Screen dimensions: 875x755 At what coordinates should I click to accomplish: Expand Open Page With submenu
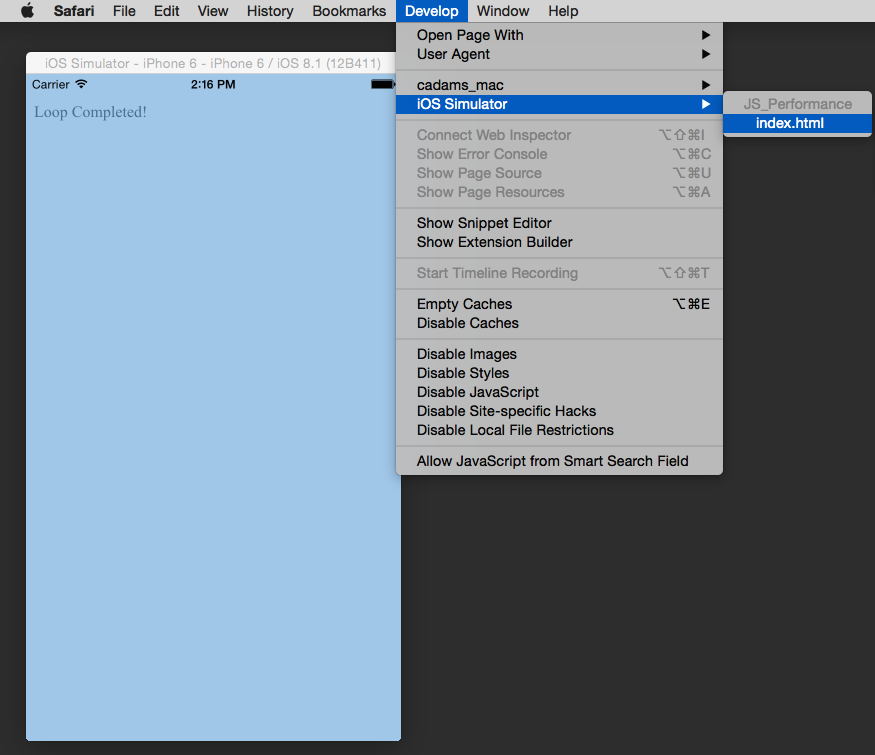(559, 35)
